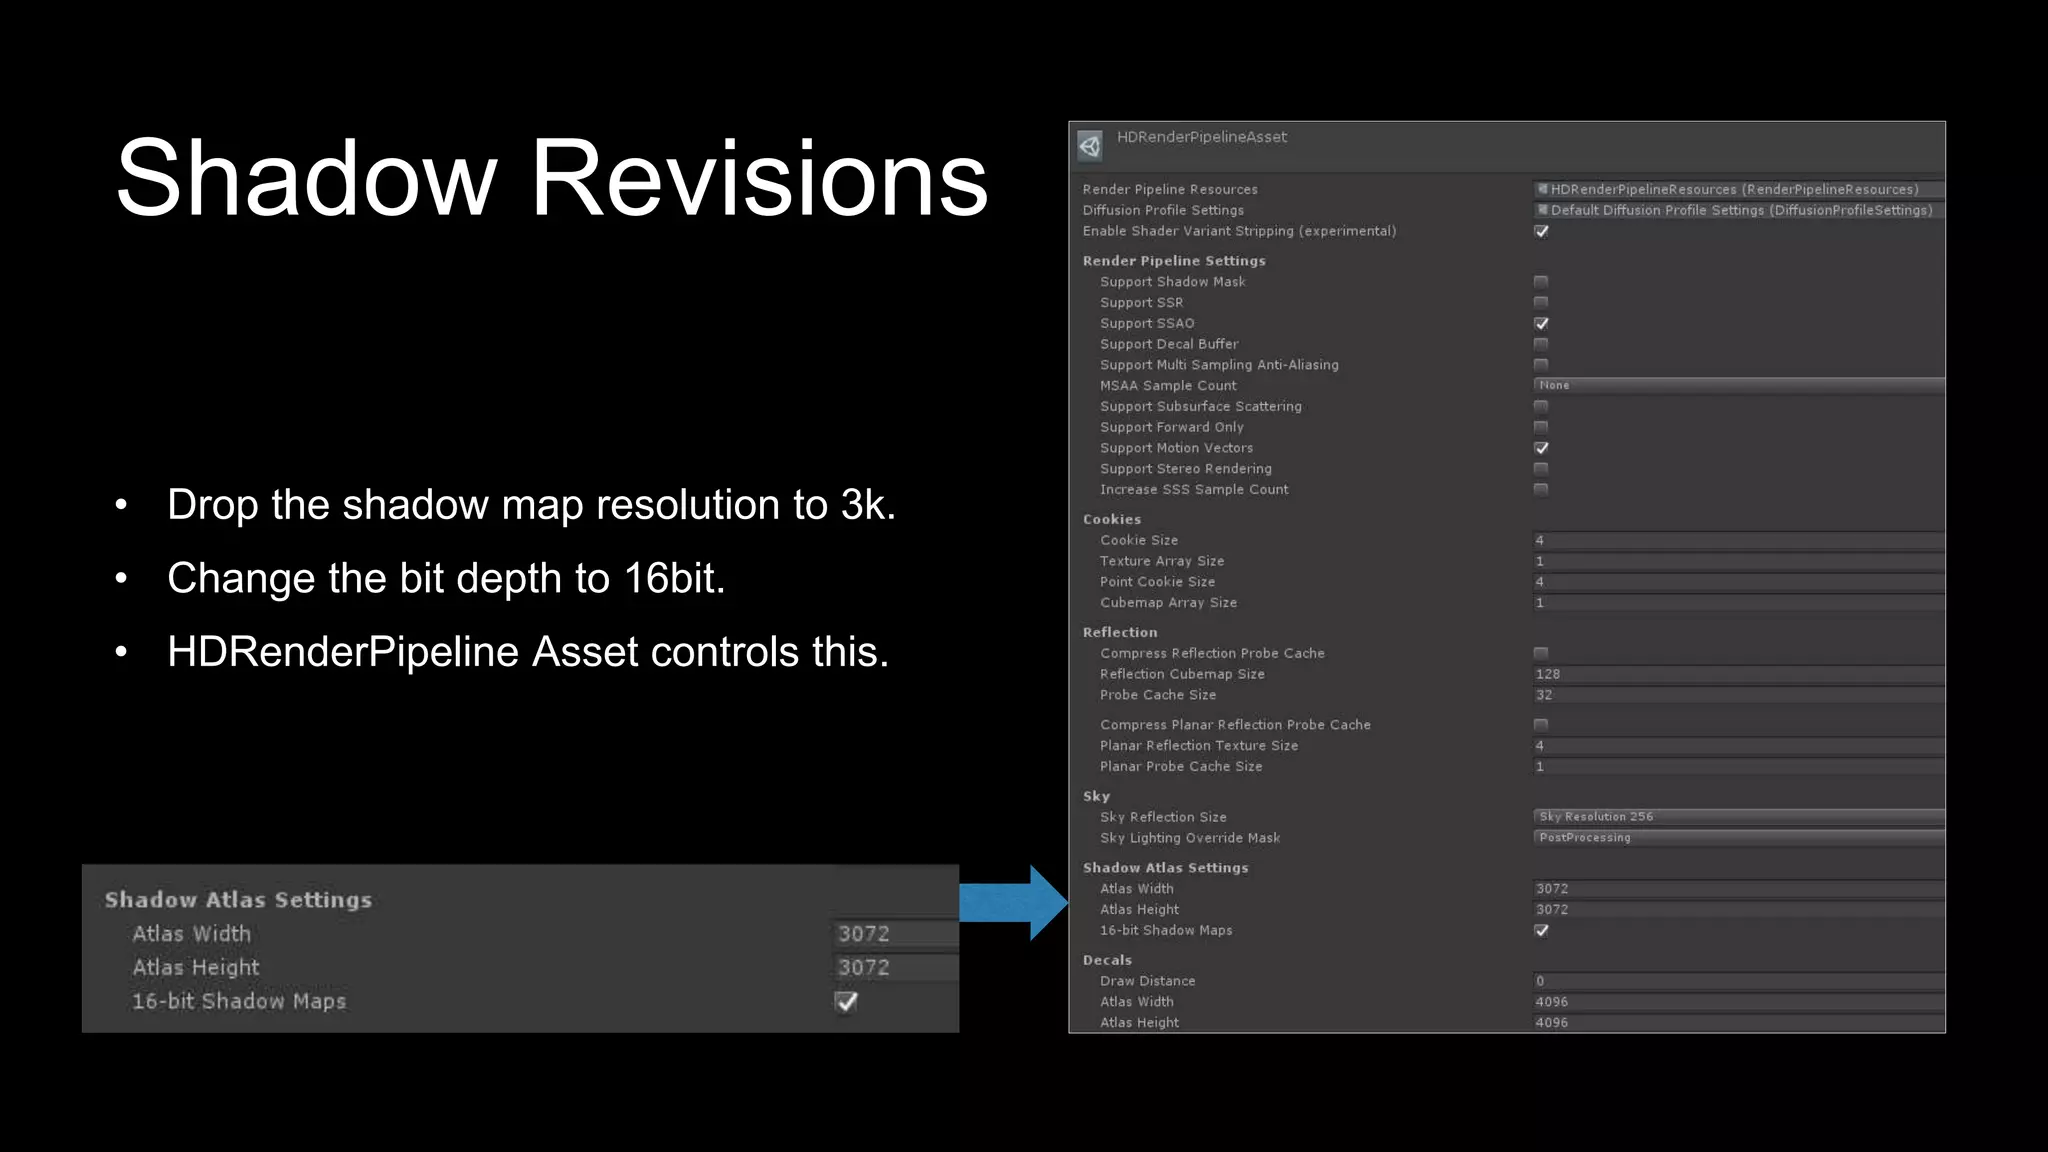Click the Sky section heading
The height and width of the screenshot is (1152, 2048).
(x=1096, y=797)
